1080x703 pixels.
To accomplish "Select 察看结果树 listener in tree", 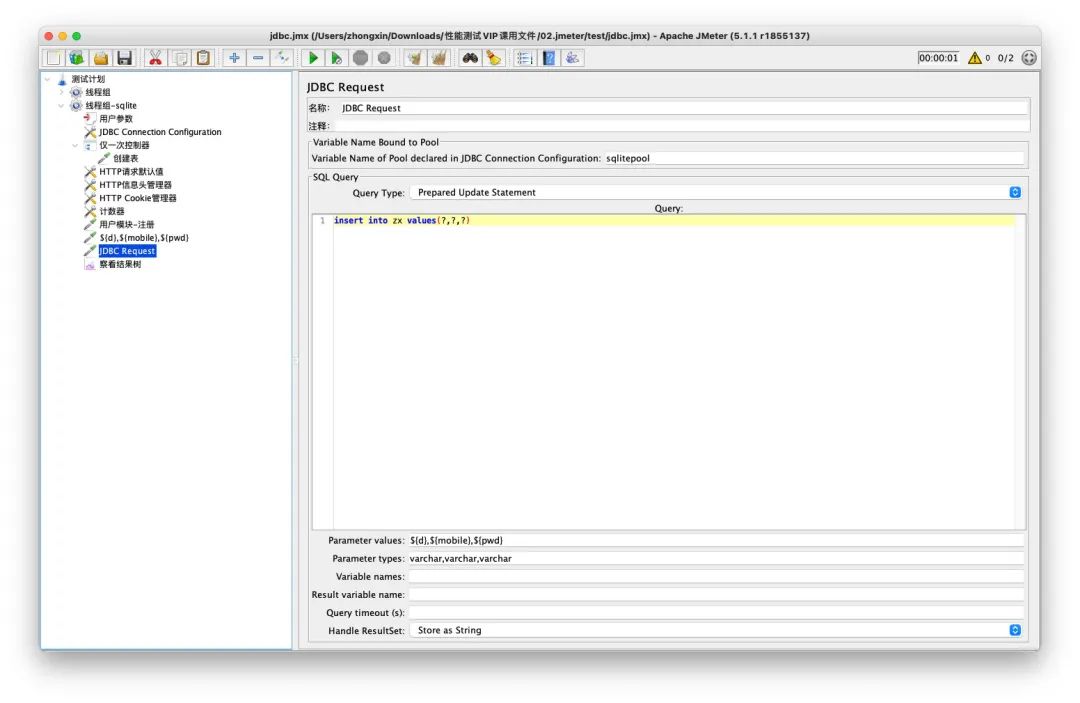I will (120, 264).
